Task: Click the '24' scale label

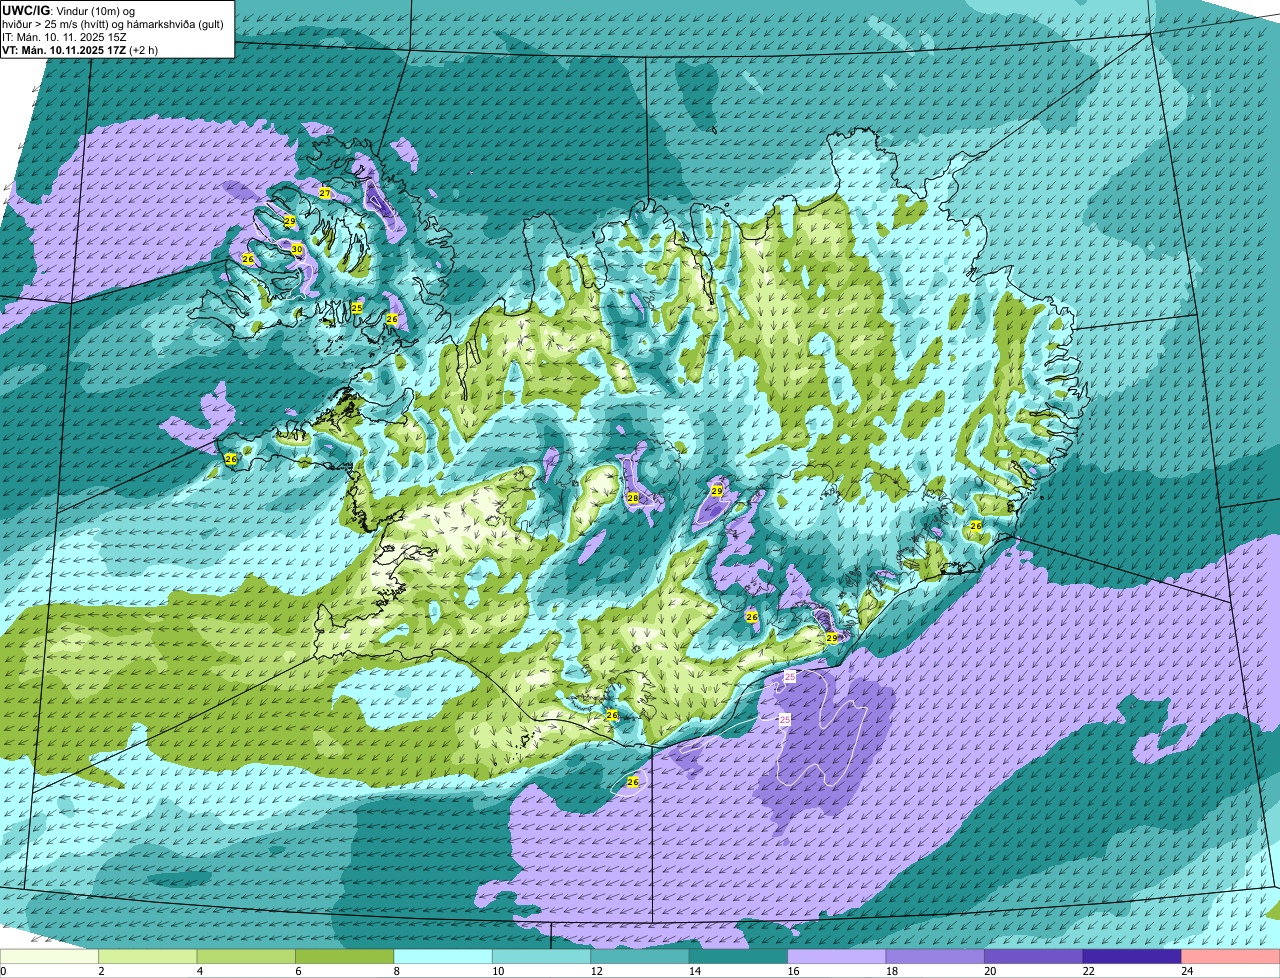Action: coord(1187,970)
